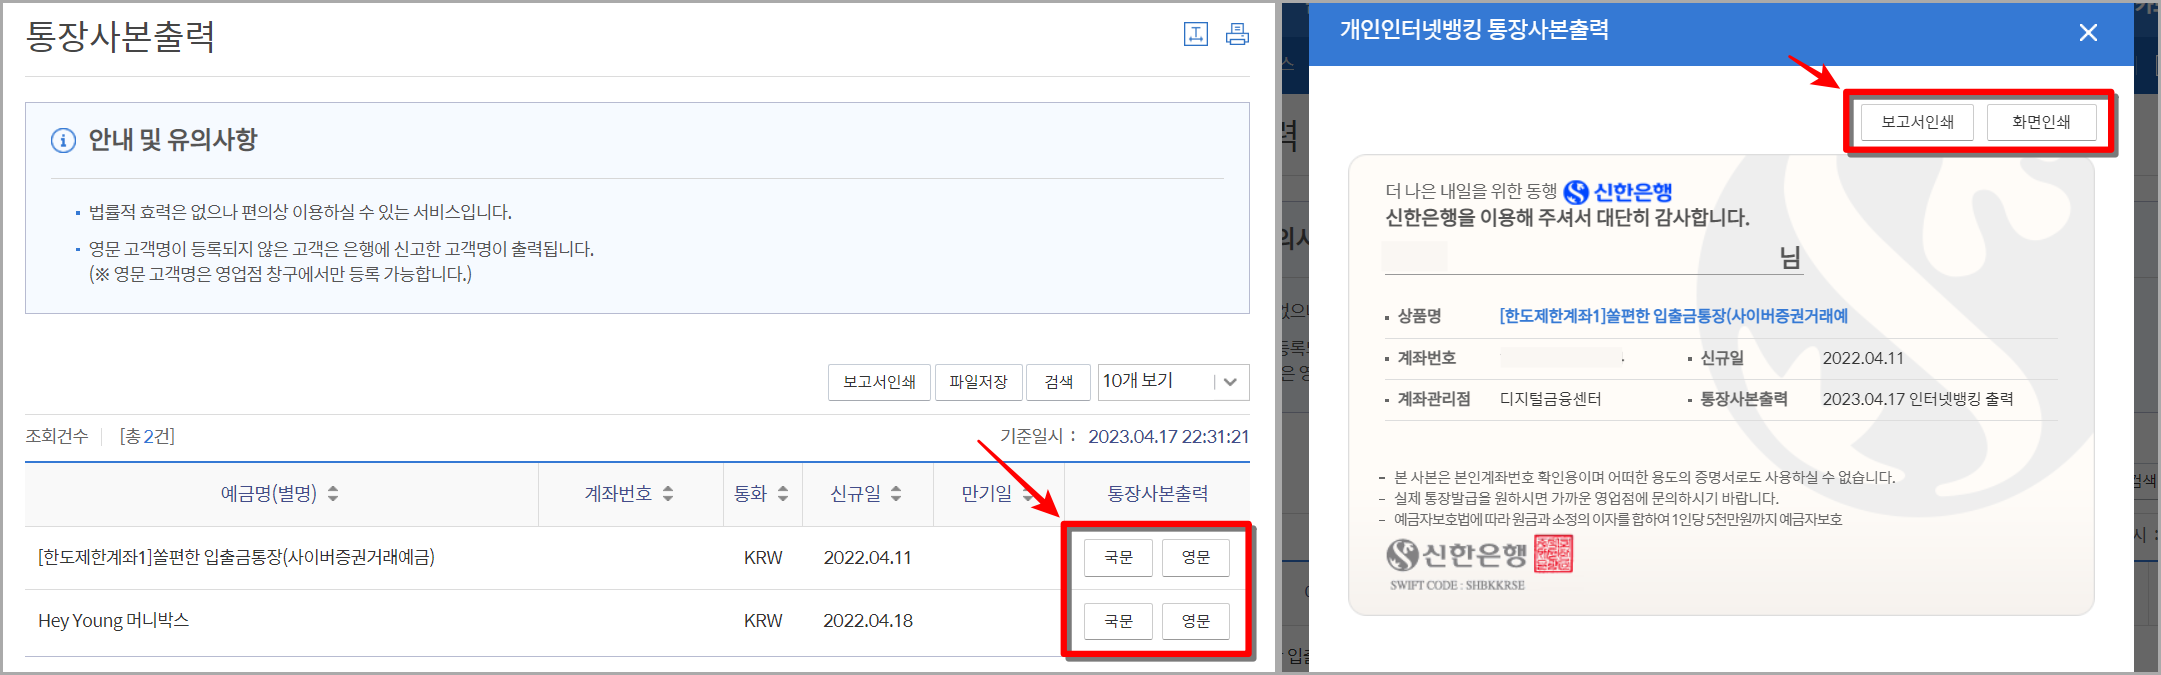Open the 10개 보기 dropdown
2161x675 pixels.
click(1173, 382)
